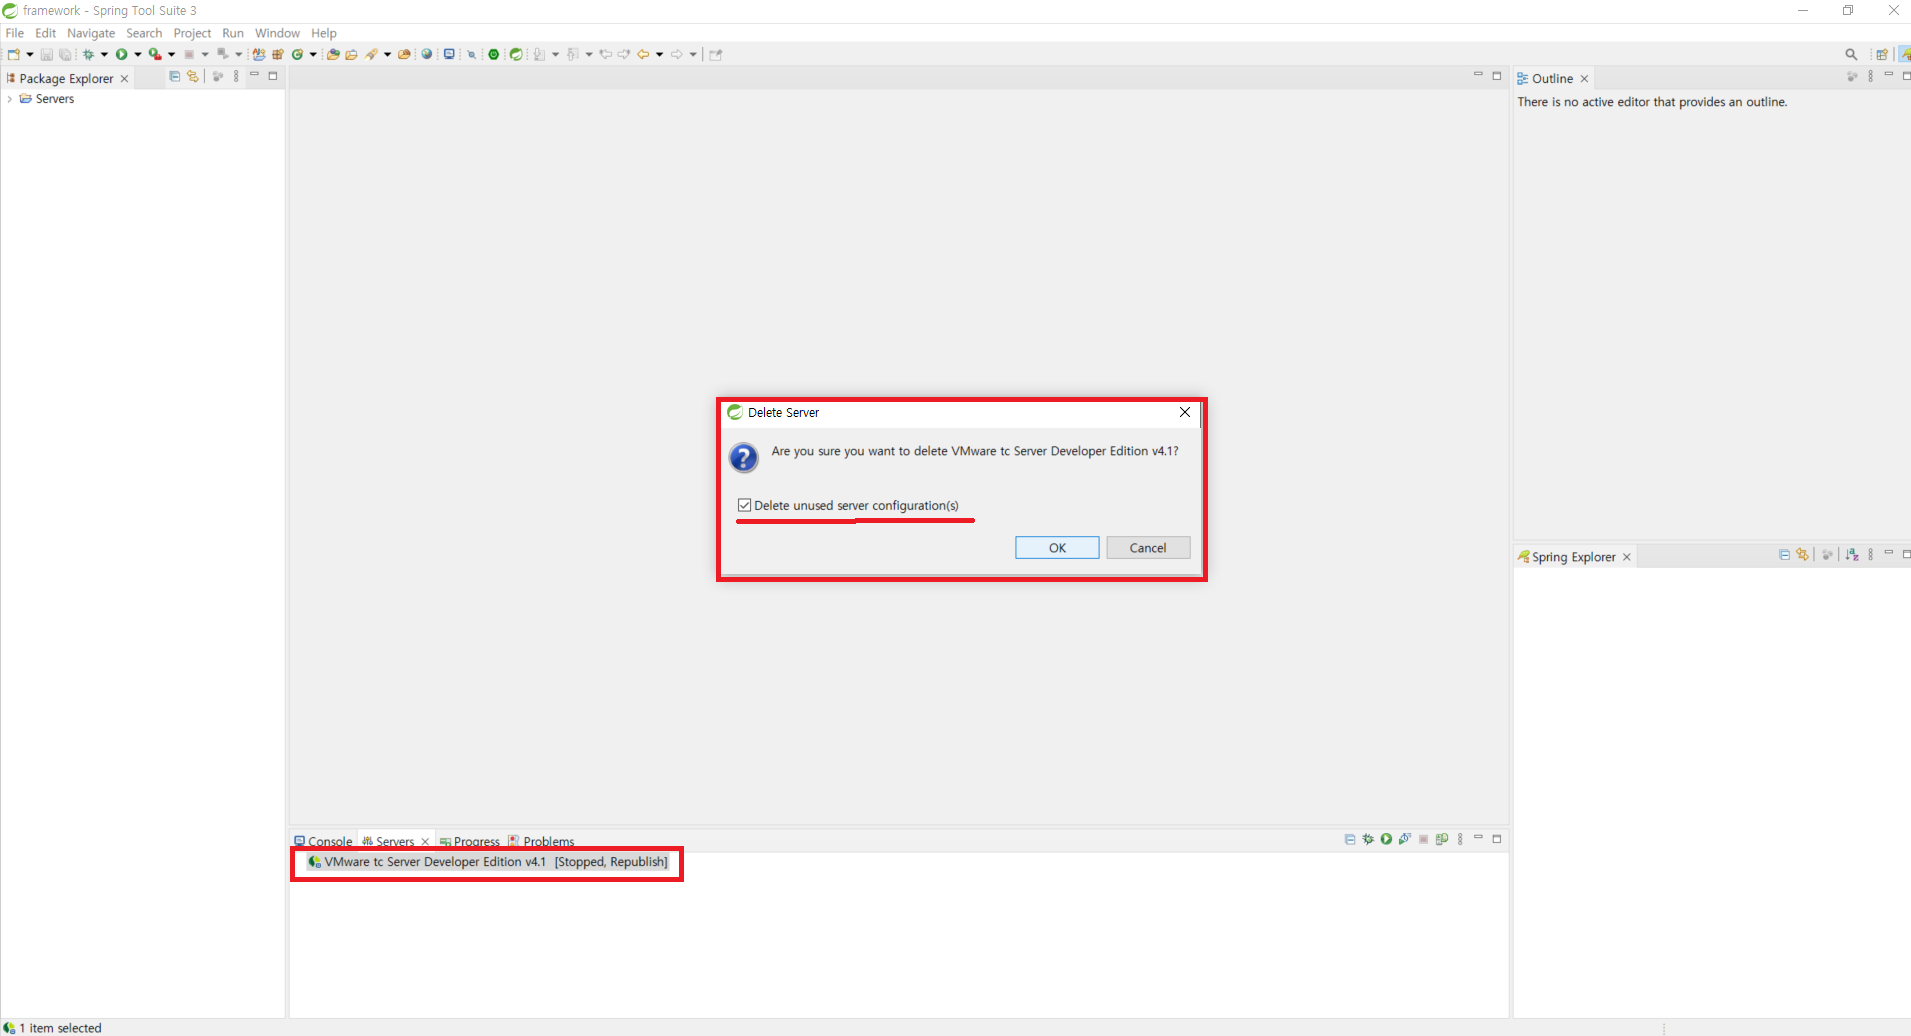The image size is (1911, 1036).
Task: Collapse all in Servers view toolbar
Action: (x=1350, y=839)
